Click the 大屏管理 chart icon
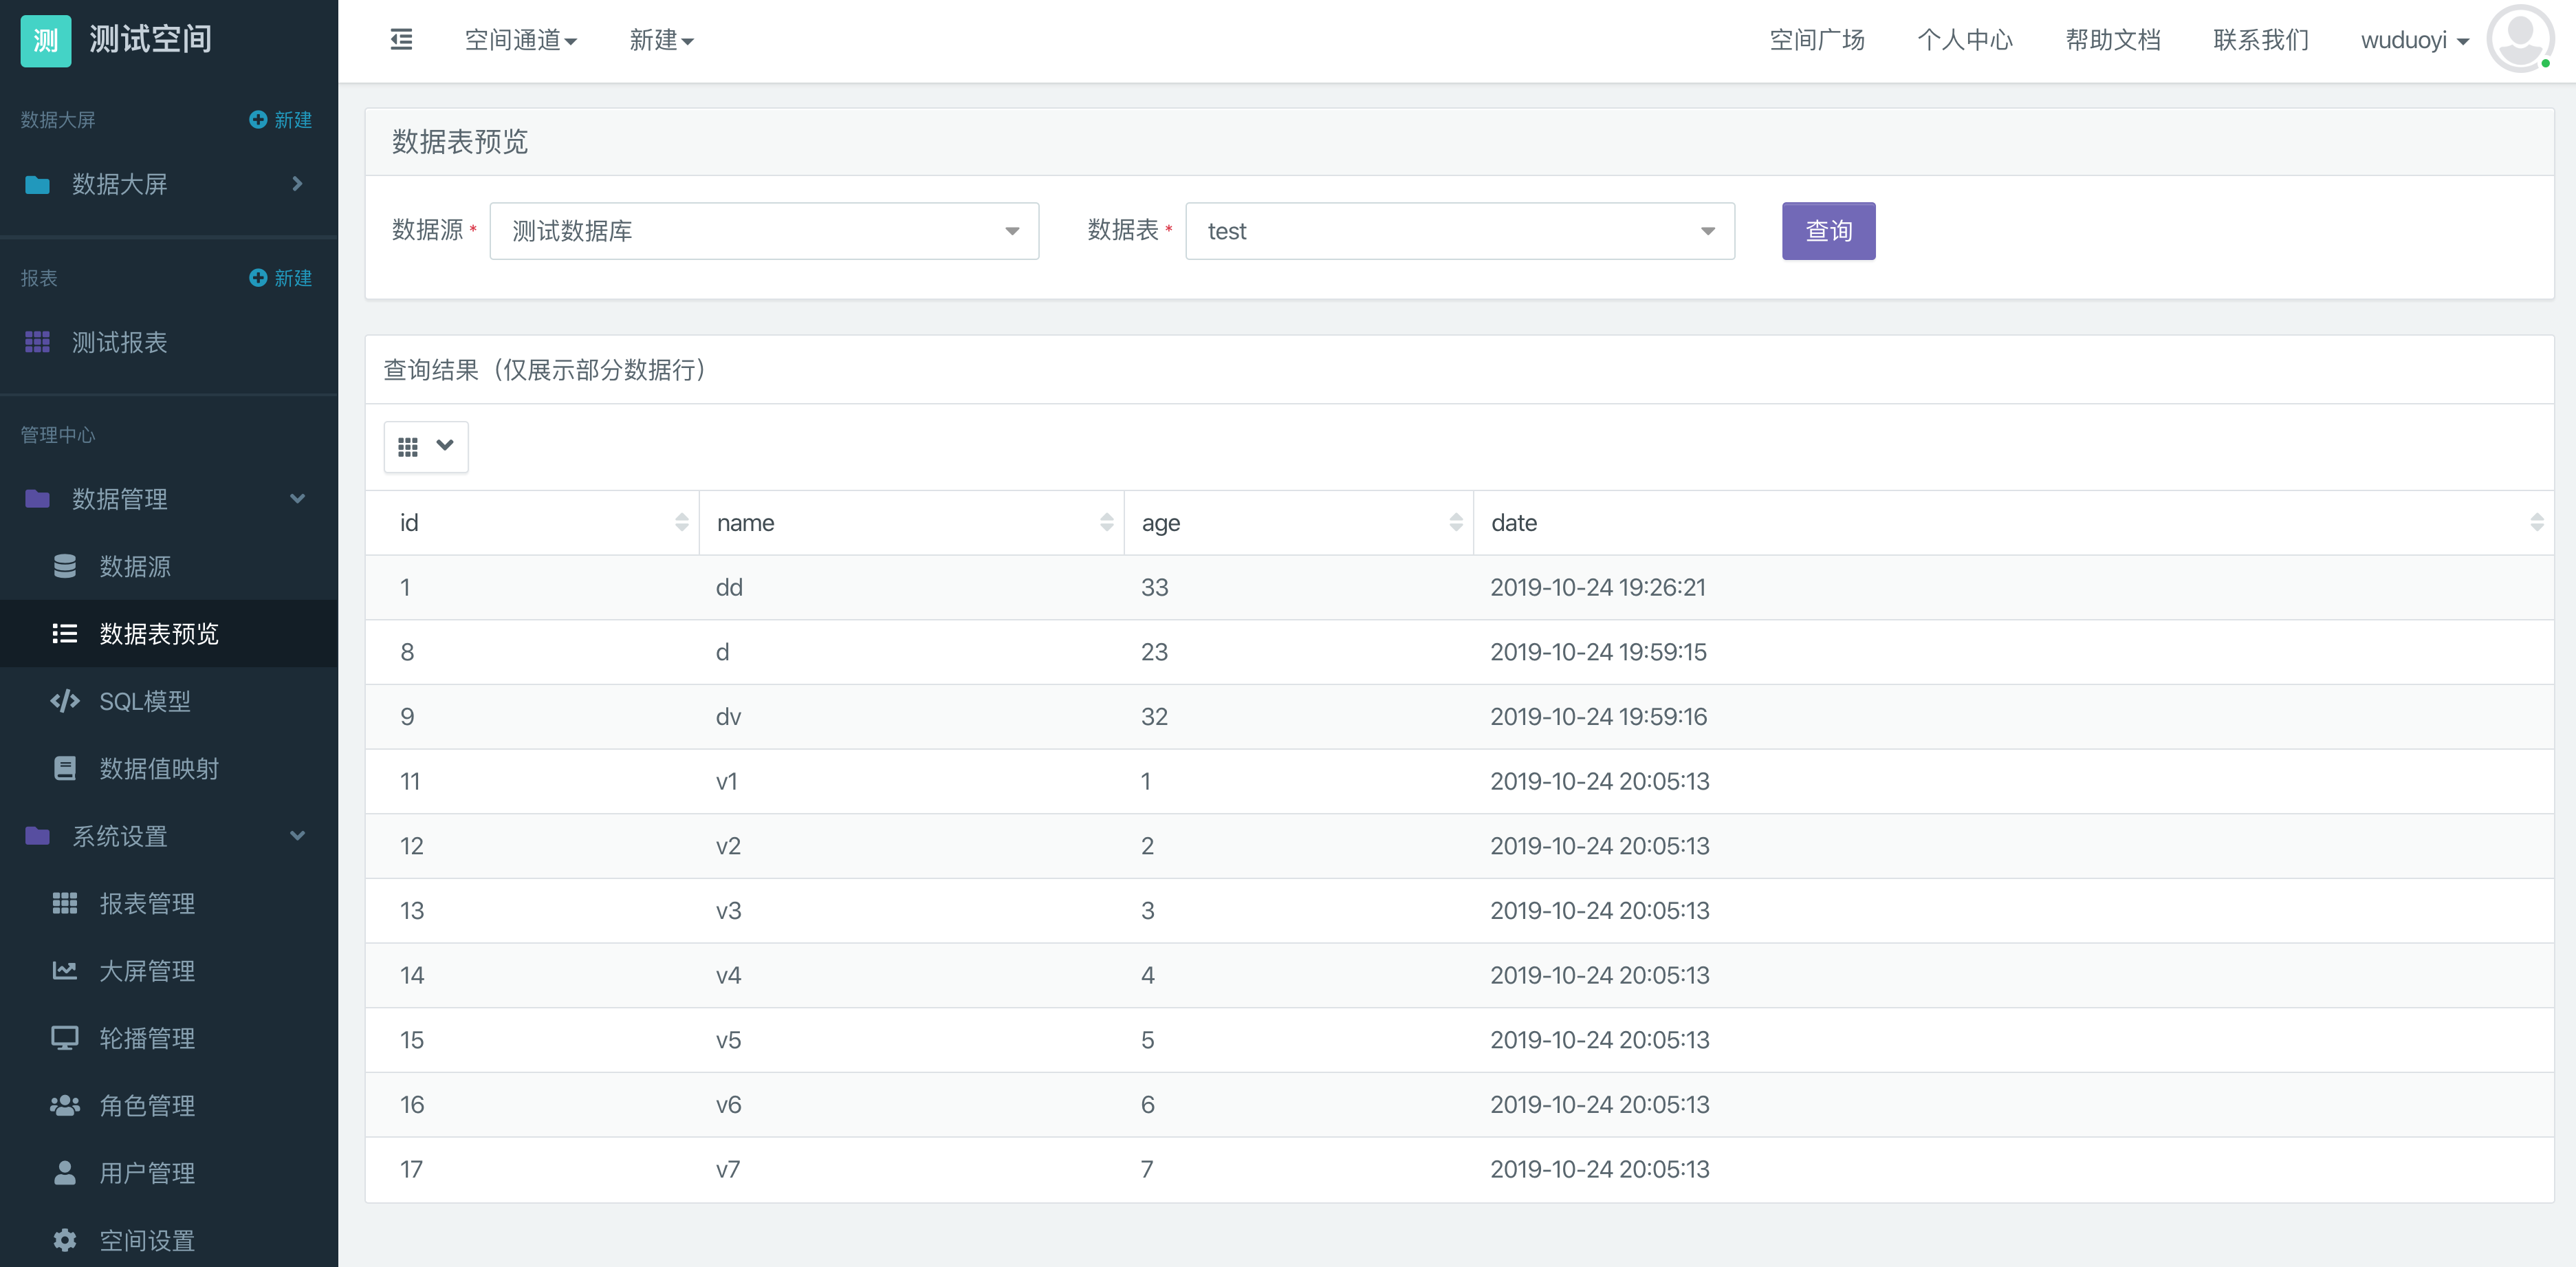This screenshot has height=1267, width=2576. coord(65,970)
